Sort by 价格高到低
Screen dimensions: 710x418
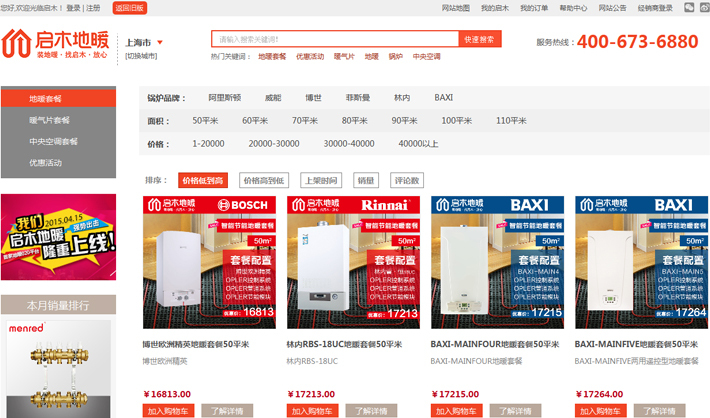pos(264,180)
